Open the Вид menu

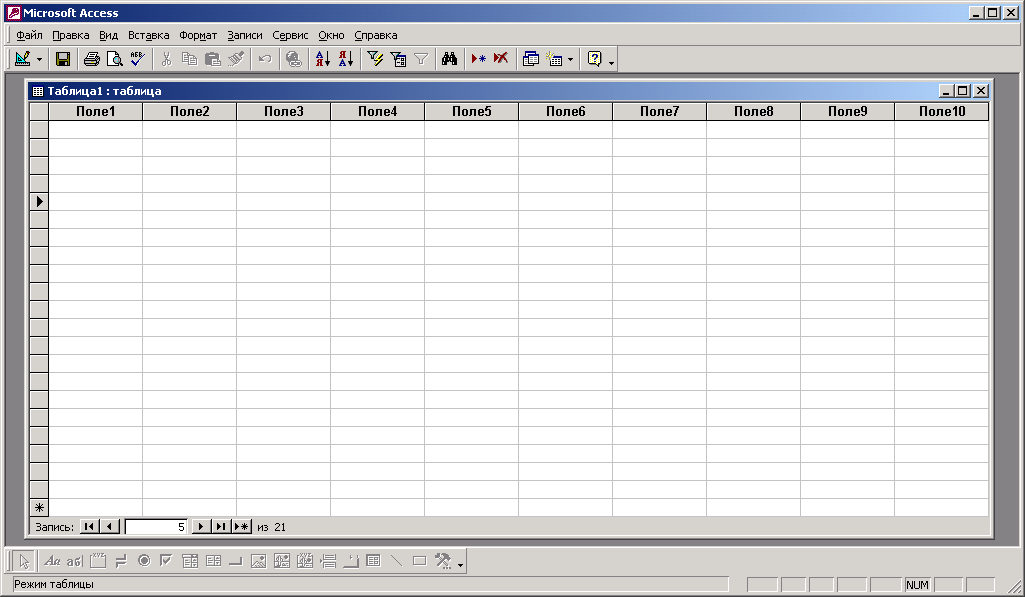(109, 35)
